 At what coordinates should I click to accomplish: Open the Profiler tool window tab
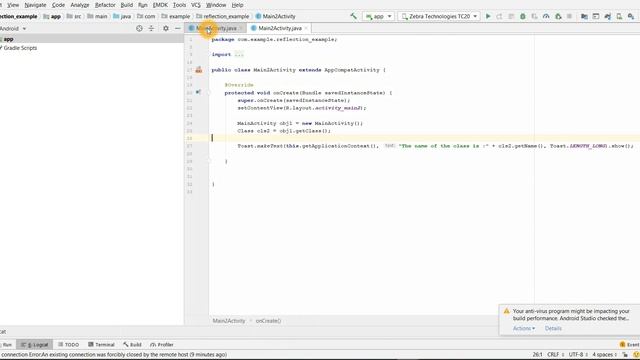click(162, 344)
